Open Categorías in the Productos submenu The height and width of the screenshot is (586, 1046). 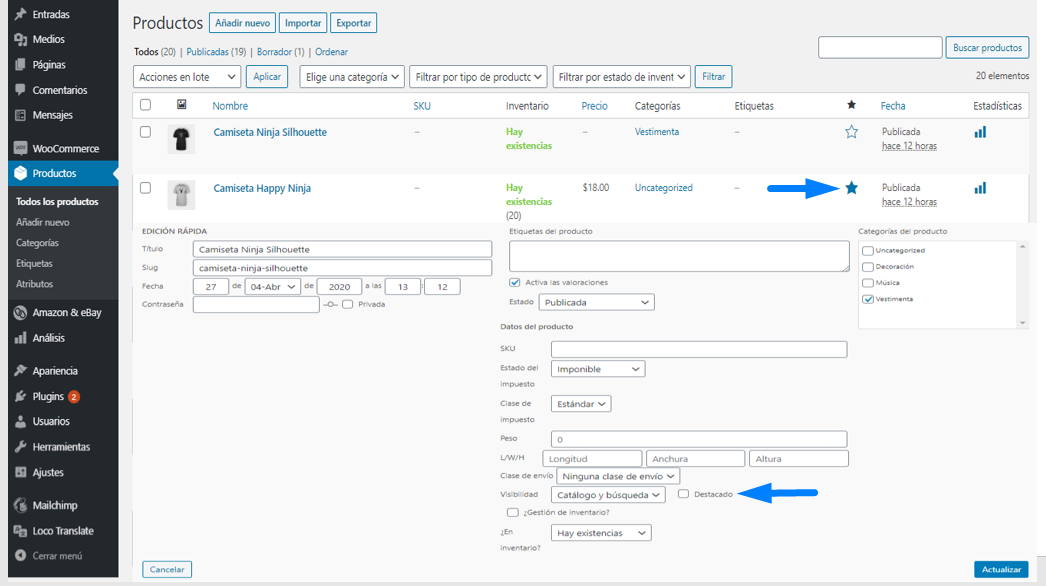pyautogui.click(x=37, y=243)
